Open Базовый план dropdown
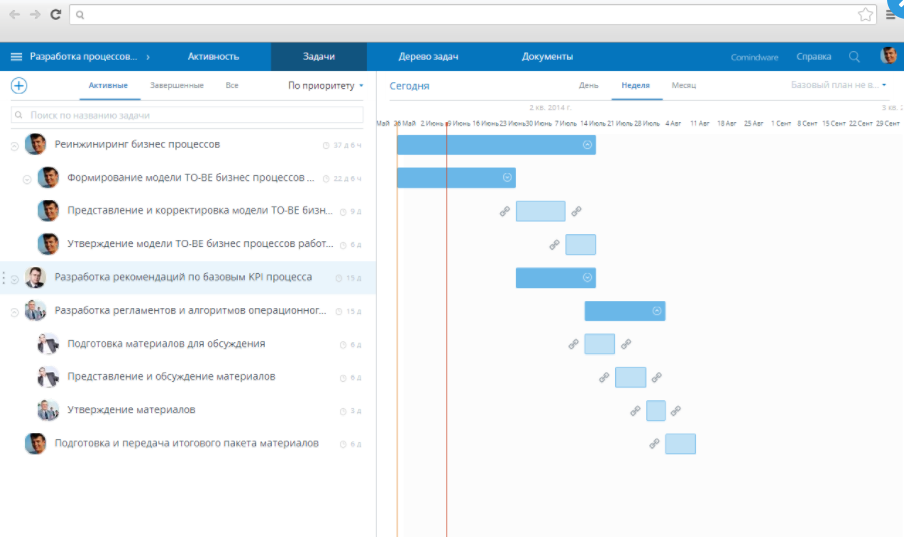 (838, 85)
